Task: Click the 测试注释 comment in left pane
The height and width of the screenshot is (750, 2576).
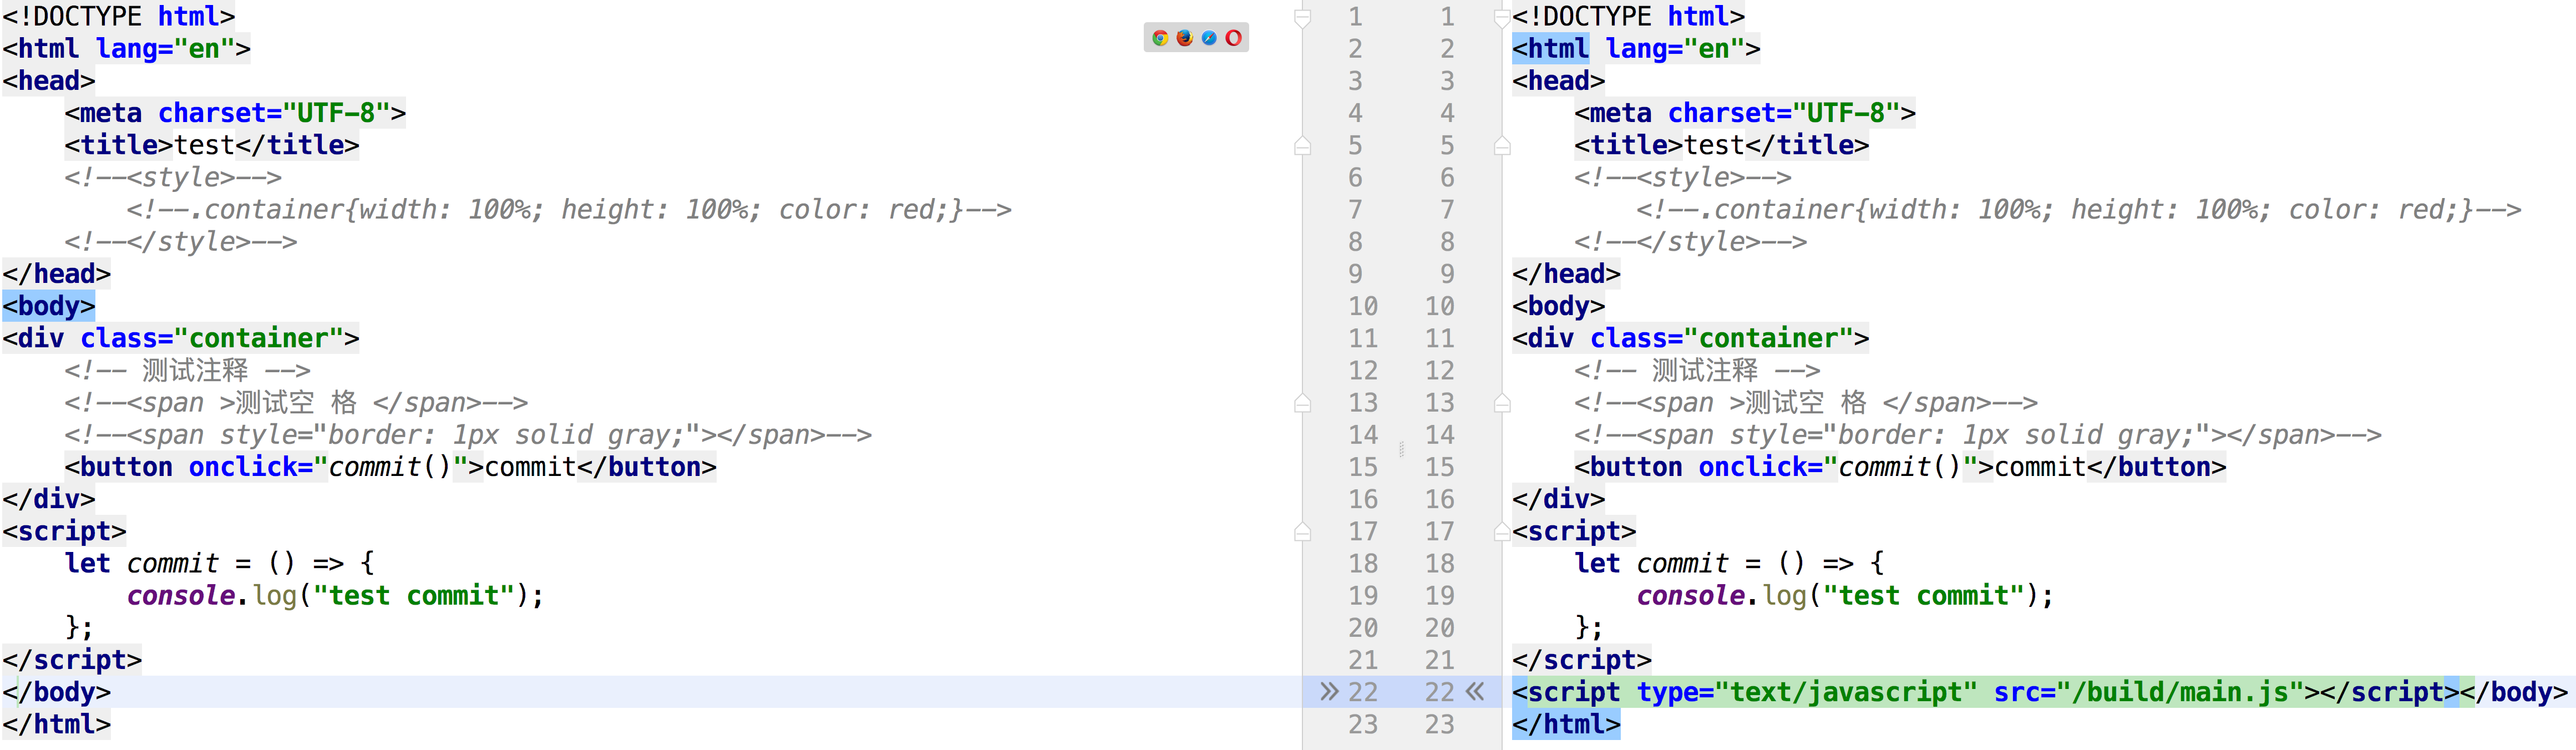Action: pyautogui.click(x=187, y=371)
